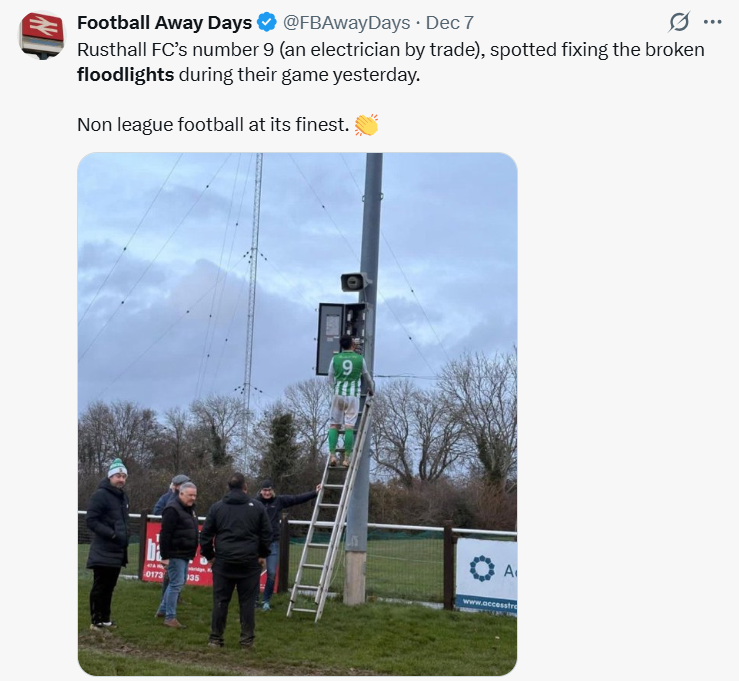This screenshot has height=681, width=739.
Task: Click the blue verified checkmark badge
Action: pos(267,22)
